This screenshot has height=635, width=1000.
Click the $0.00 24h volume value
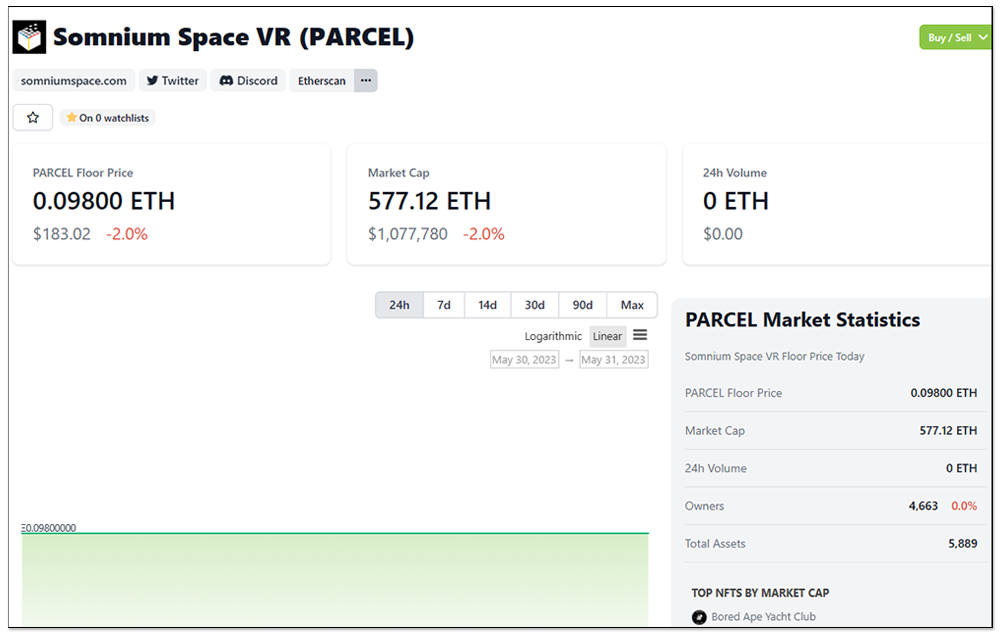(723, 234)
